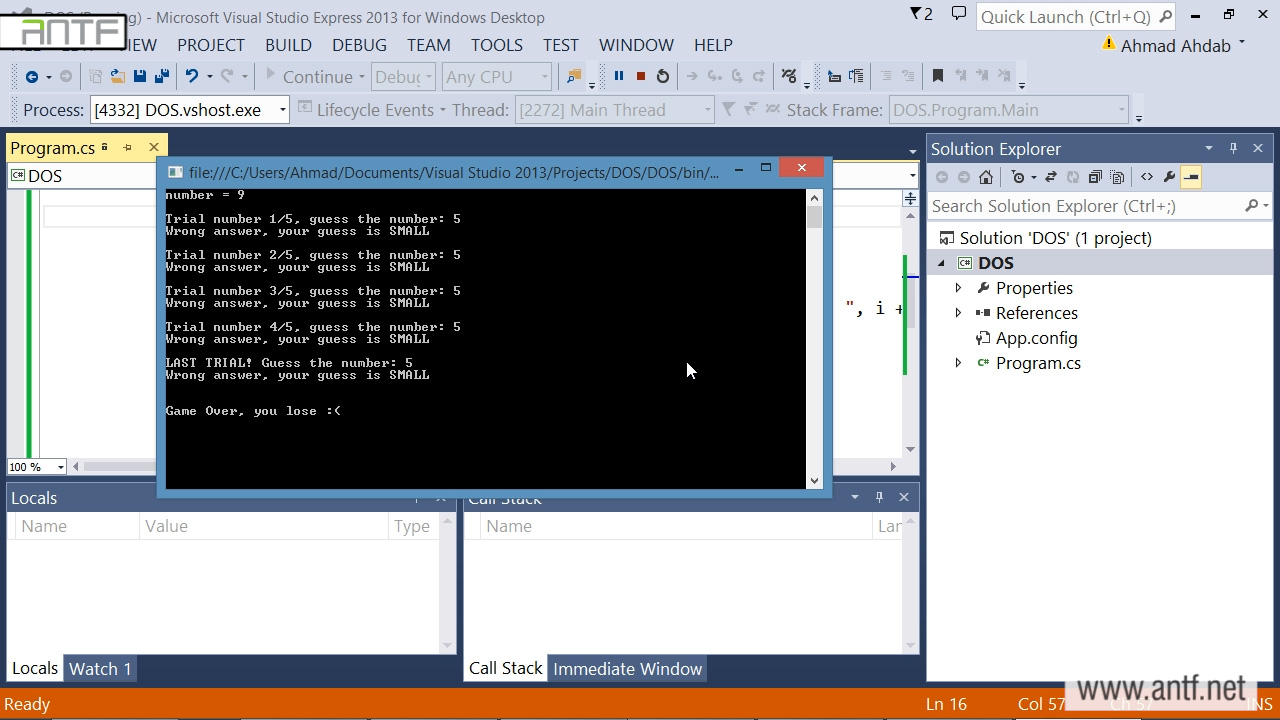Expand the References node
1280x720 pixels.
[x=958, y=313]
